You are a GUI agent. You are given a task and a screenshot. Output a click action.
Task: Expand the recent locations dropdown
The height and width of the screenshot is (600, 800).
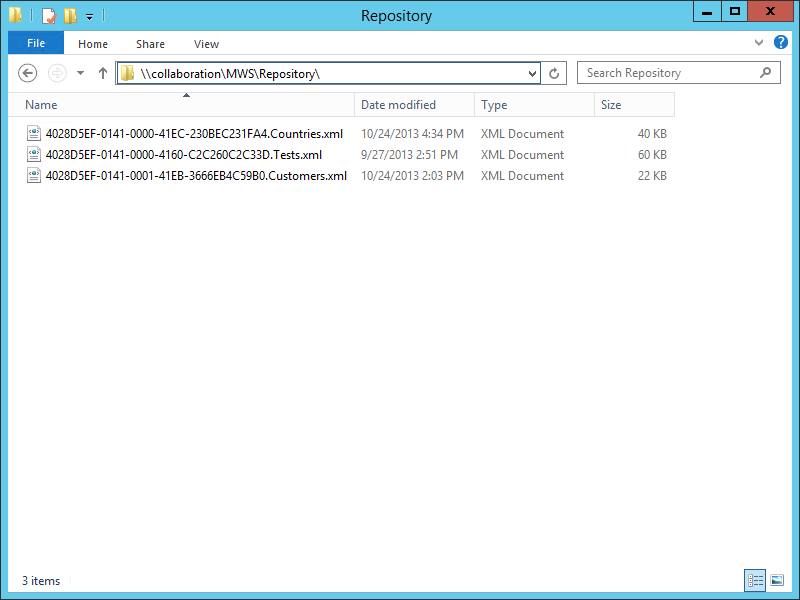point(80,73)
